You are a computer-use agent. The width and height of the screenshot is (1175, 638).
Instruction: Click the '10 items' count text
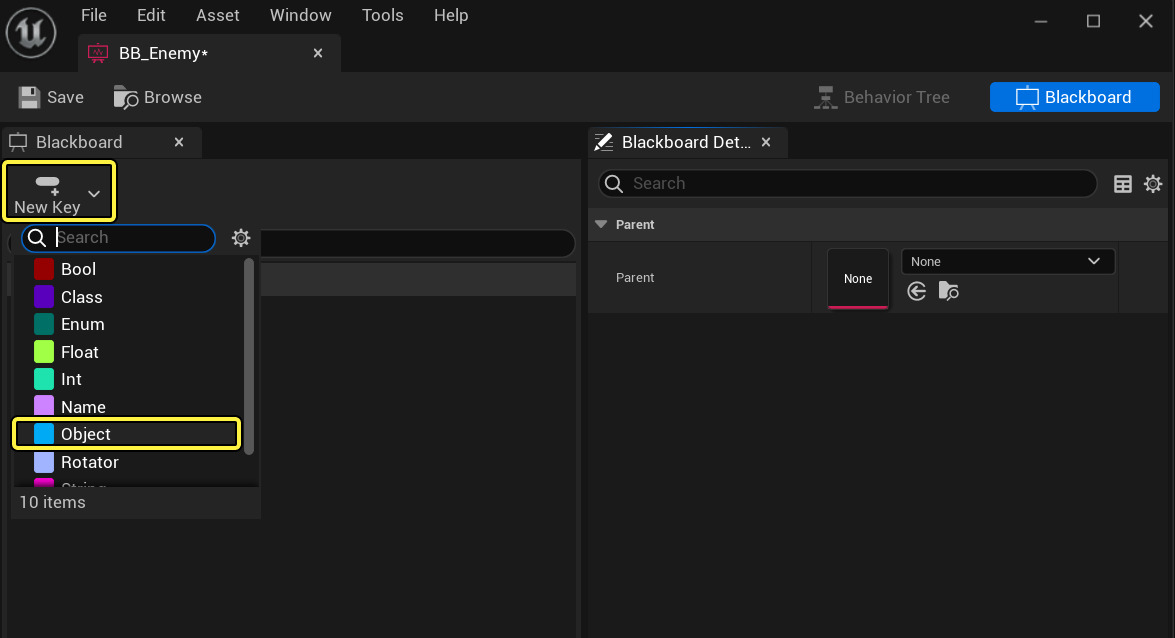(52, 502)
